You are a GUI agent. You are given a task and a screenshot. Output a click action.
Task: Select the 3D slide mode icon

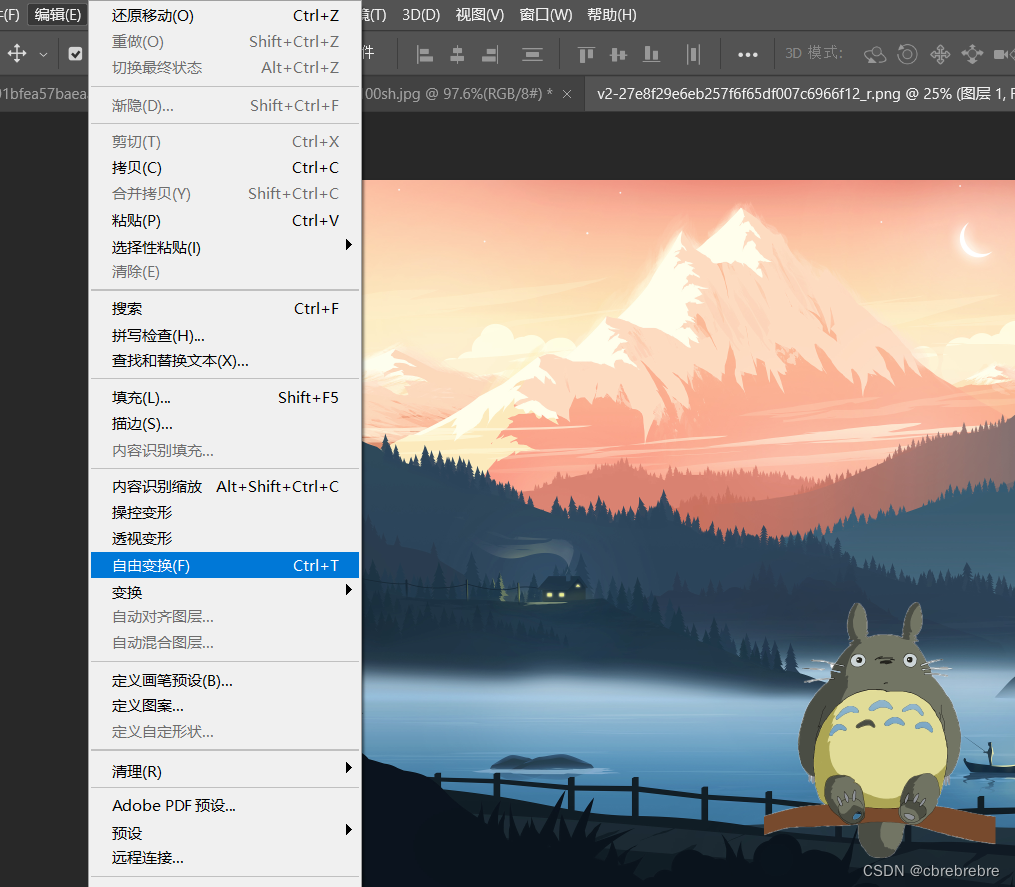[972, 54]
